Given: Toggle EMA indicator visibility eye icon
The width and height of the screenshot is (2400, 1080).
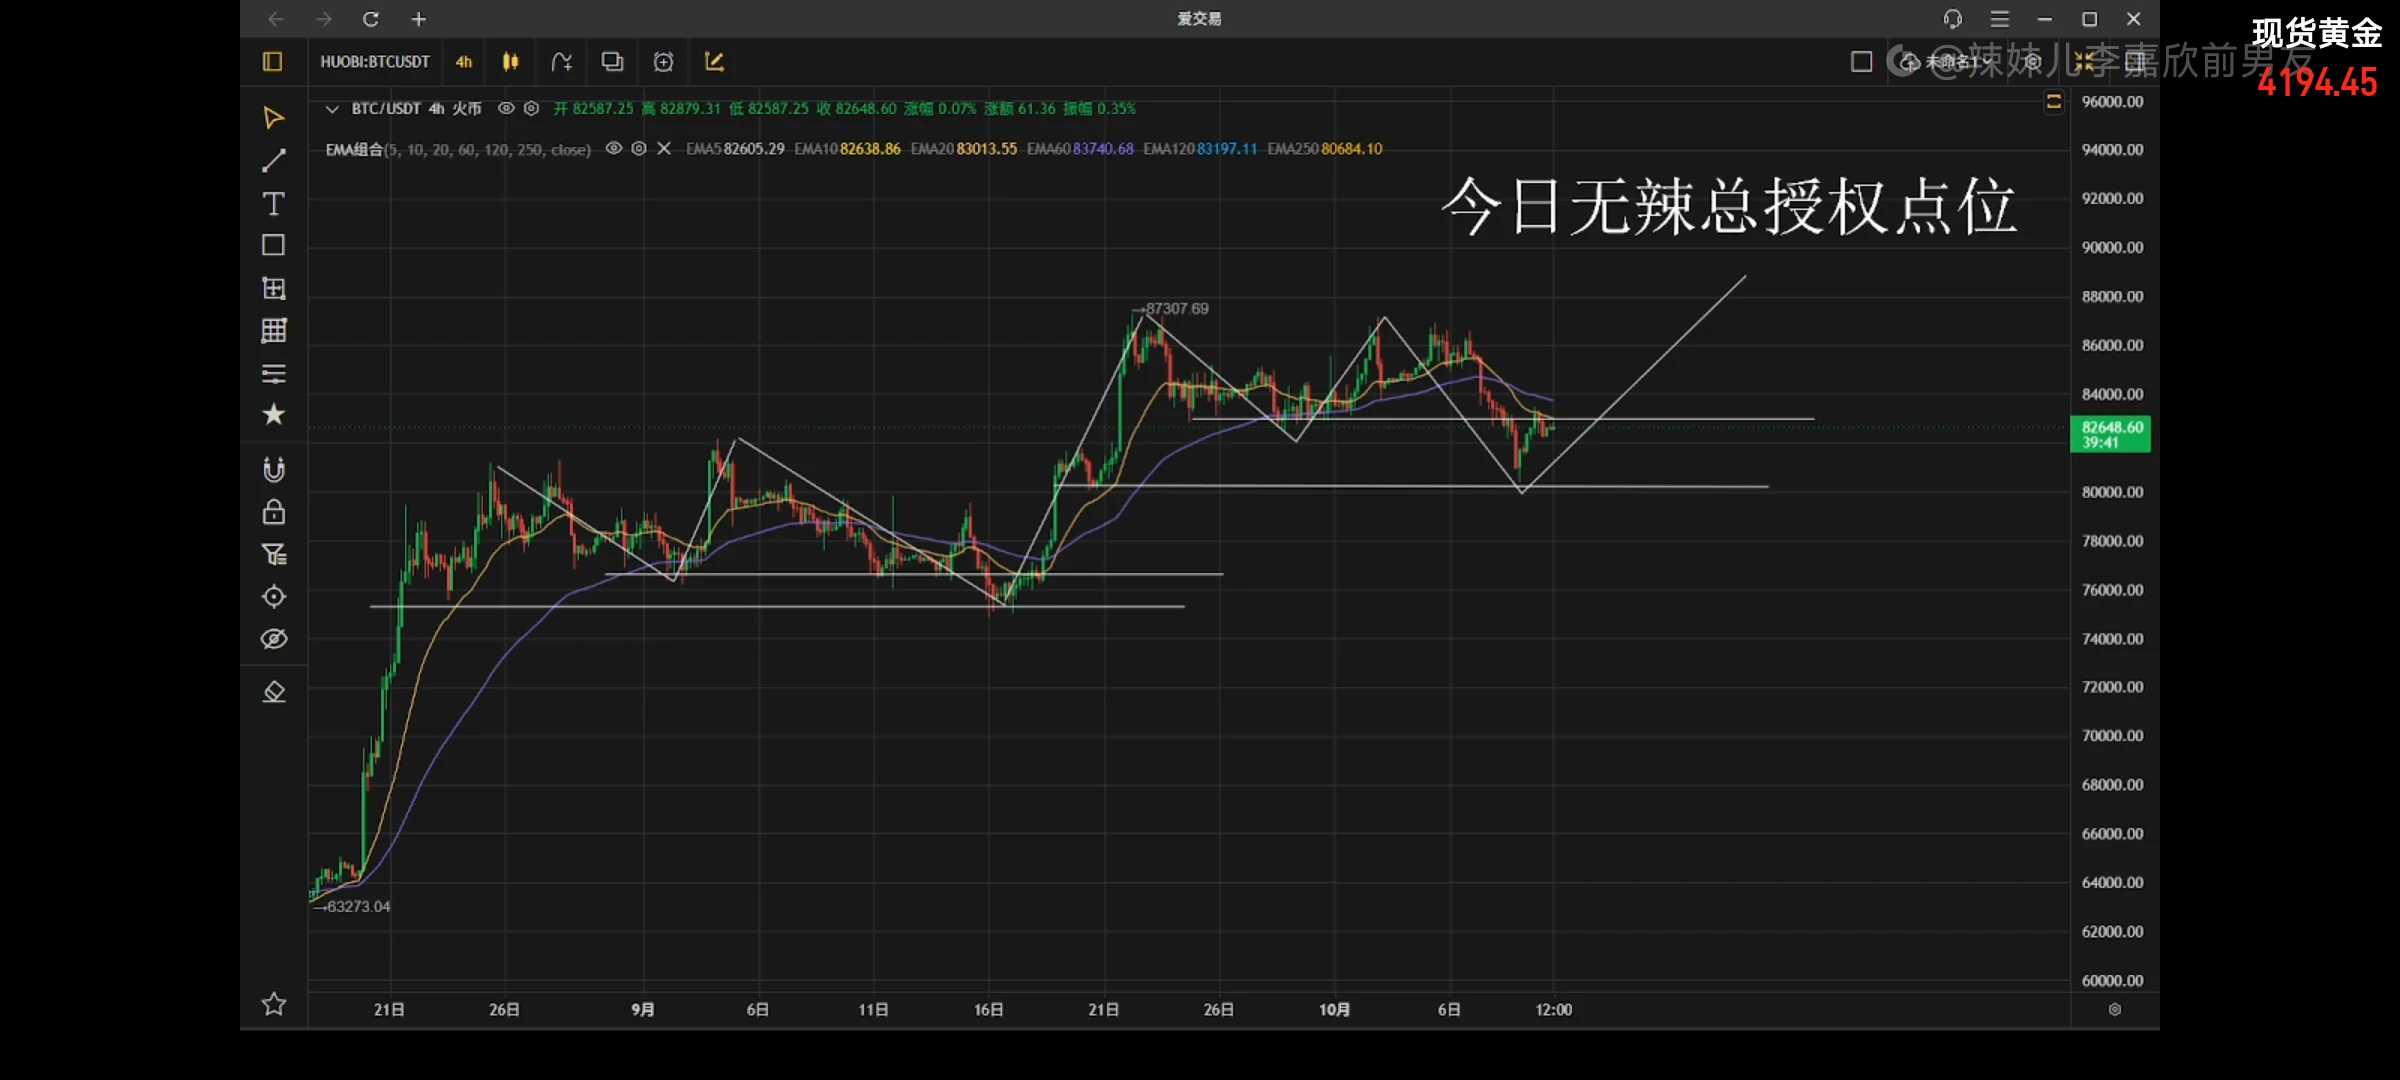Looking at the screenshot, I should click(614, 148).
